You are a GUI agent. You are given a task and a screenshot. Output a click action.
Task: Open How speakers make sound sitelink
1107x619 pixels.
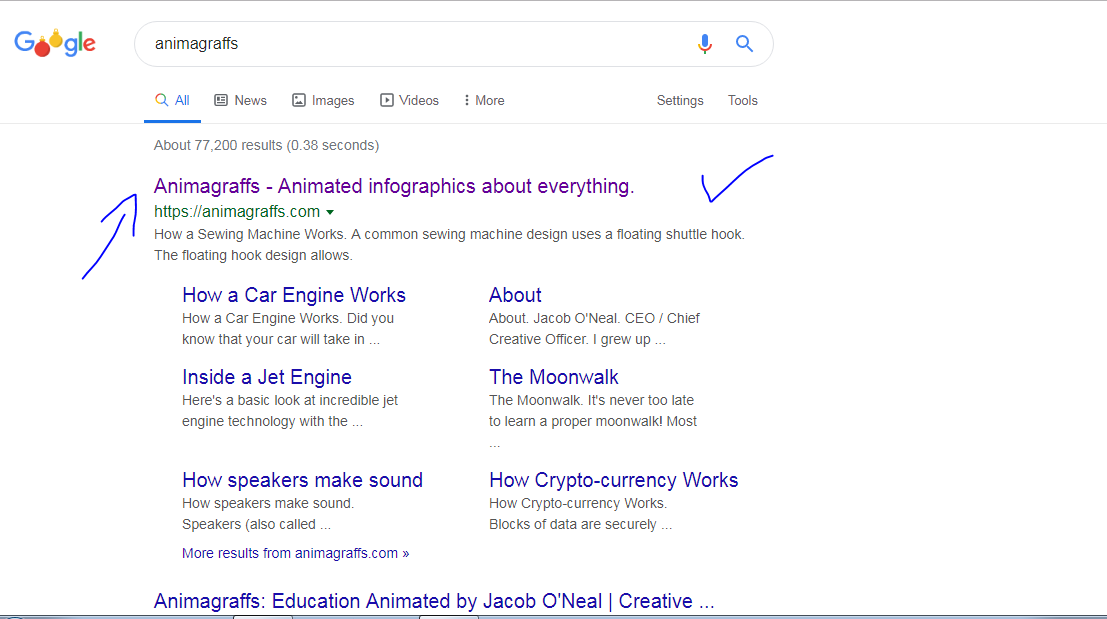[x=302, y=480]
